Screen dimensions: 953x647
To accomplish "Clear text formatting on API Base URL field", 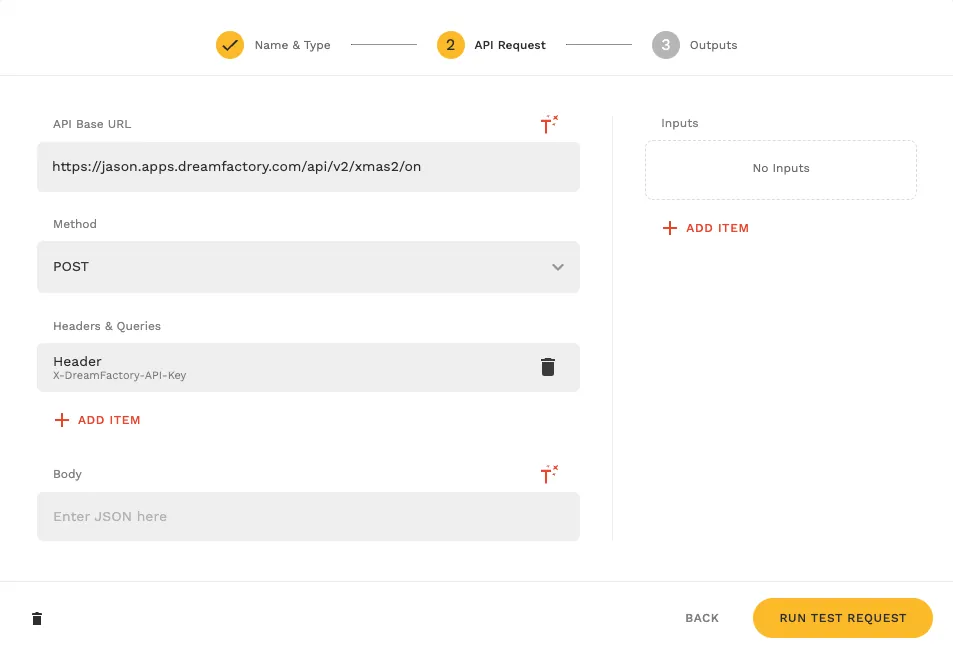I will pos(548,124).
